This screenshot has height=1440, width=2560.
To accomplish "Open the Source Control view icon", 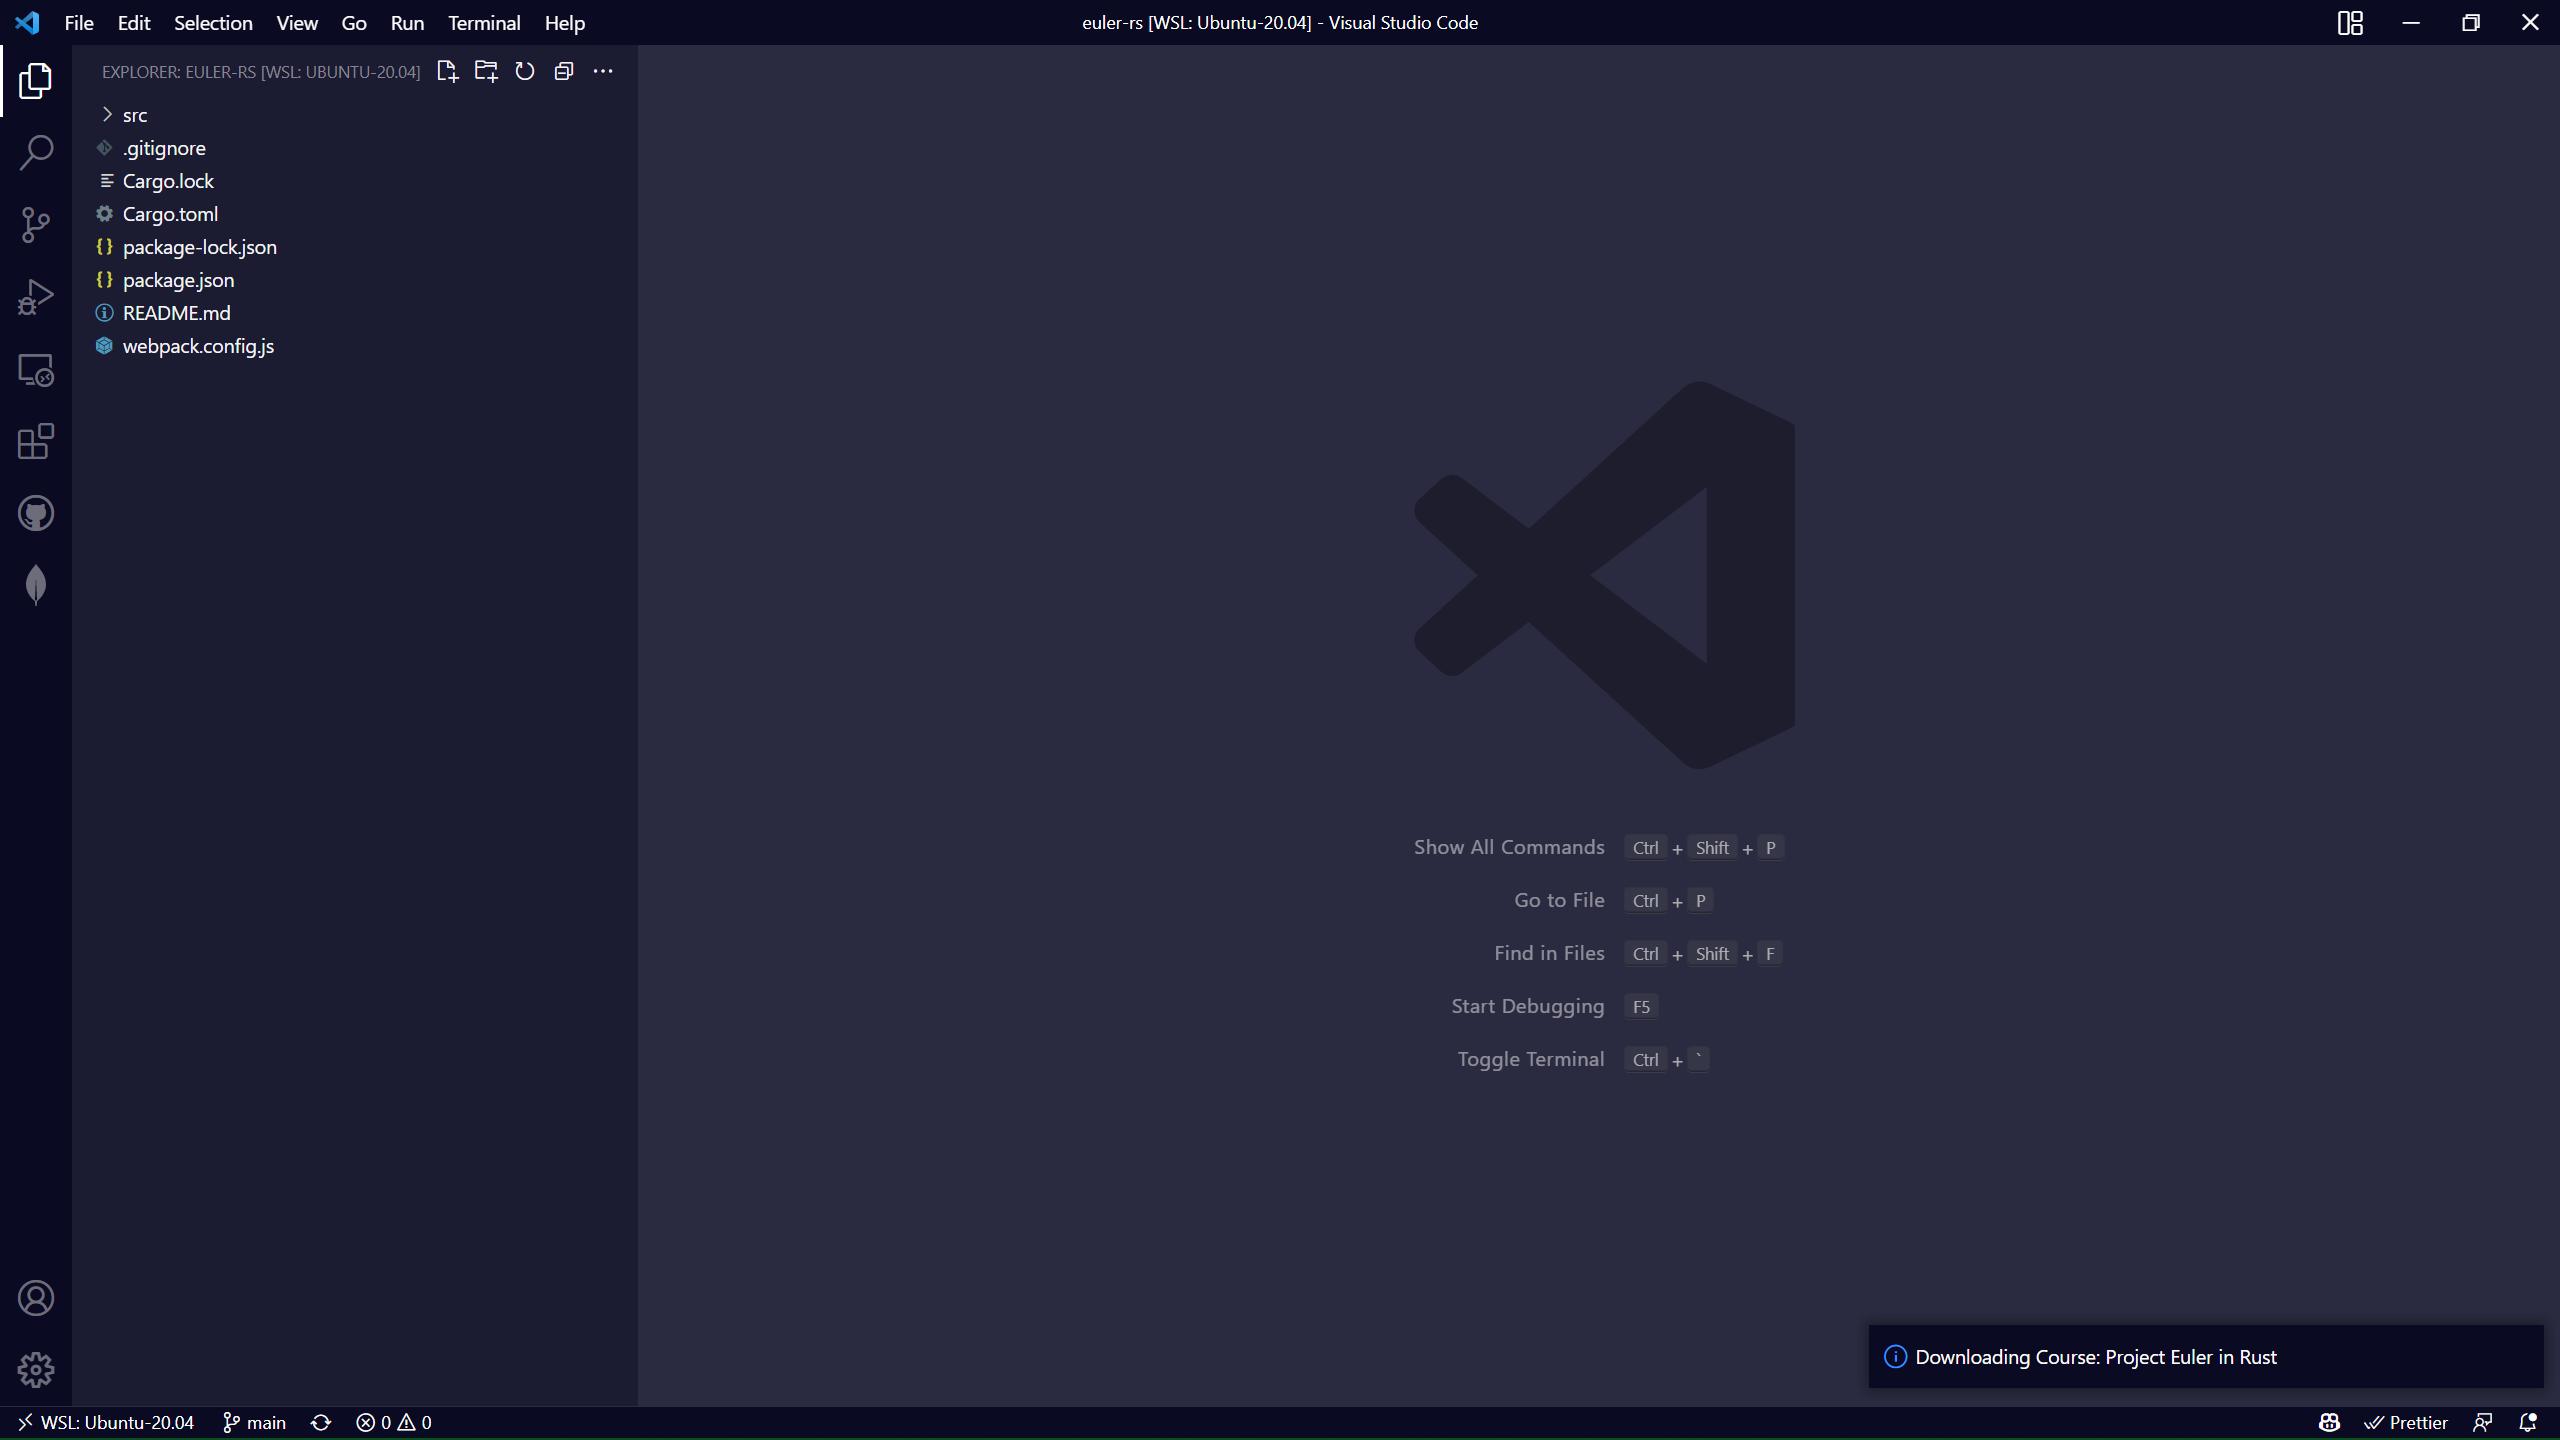I will 36,225.
